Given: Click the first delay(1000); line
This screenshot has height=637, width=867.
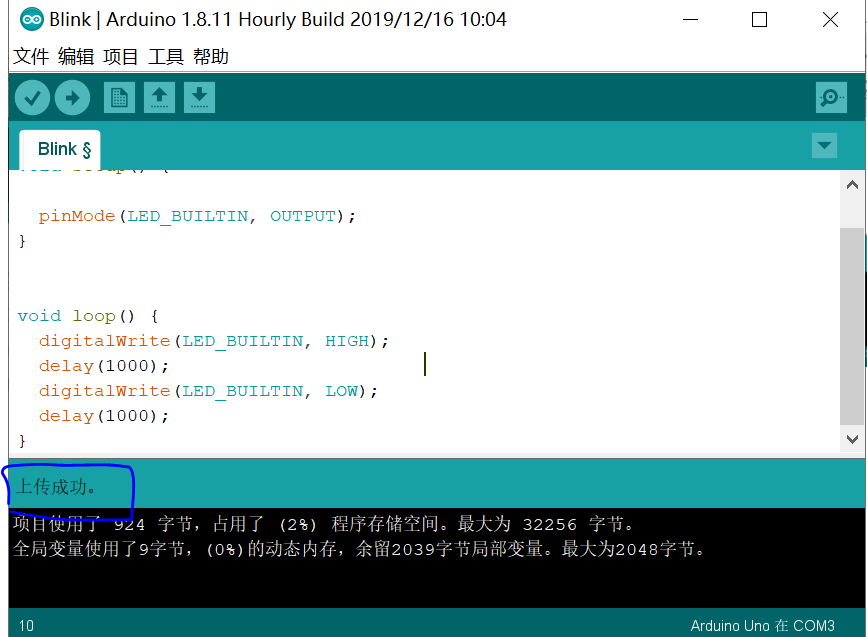Looking at the screenshot, I should pyautogui.click(x=103, y=366).
